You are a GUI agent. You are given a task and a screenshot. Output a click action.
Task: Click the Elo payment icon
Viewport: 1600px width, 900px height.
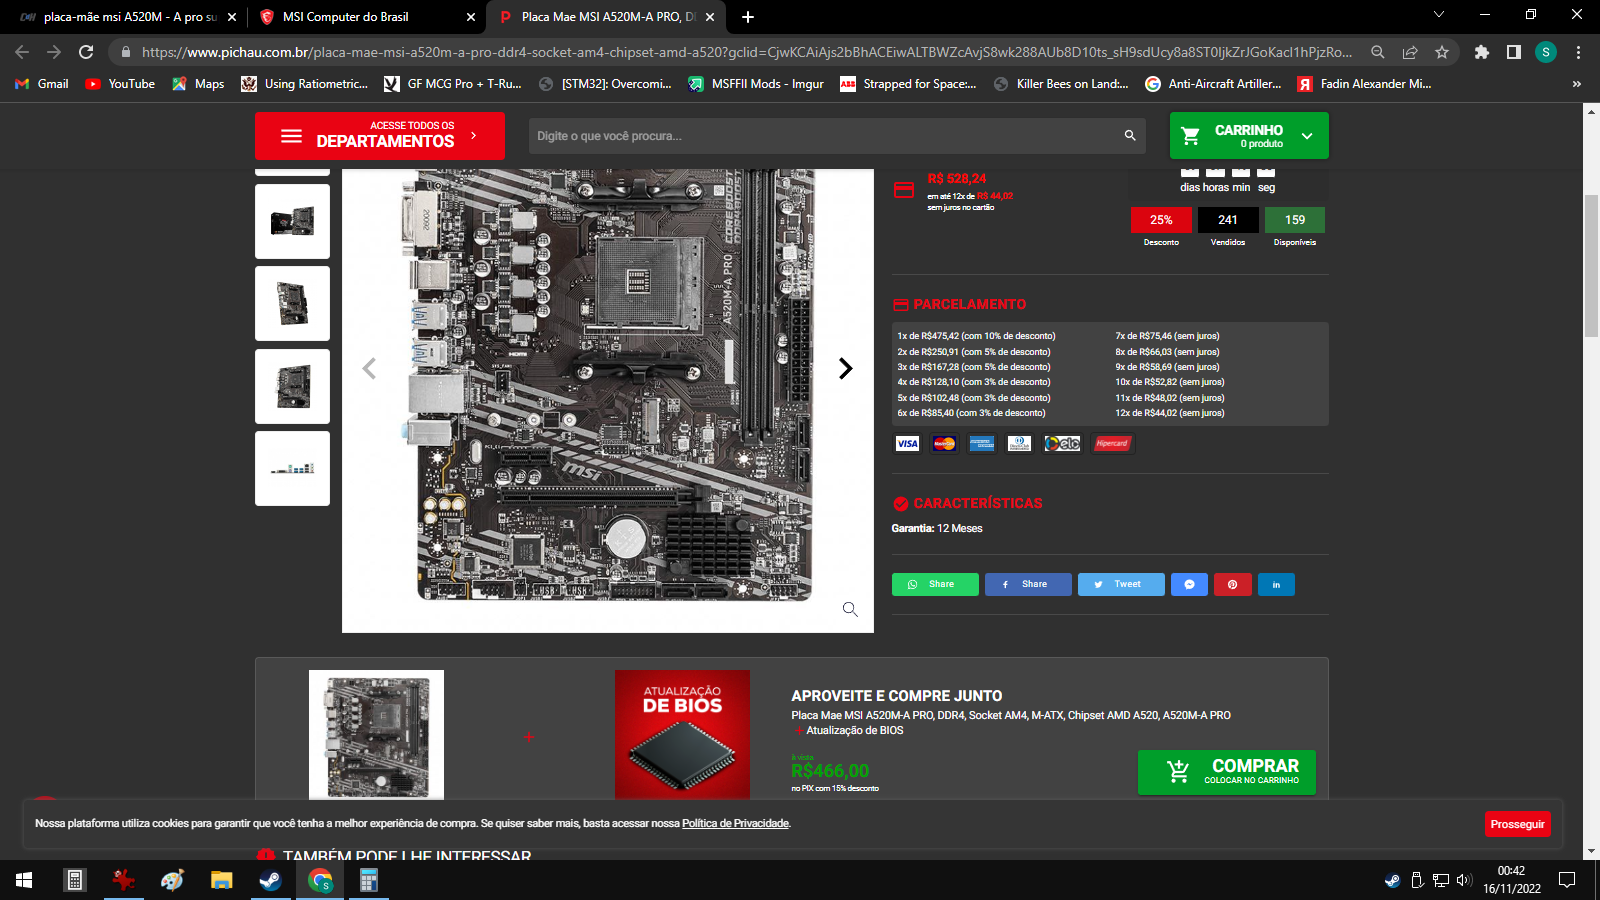click(1062, 444)
